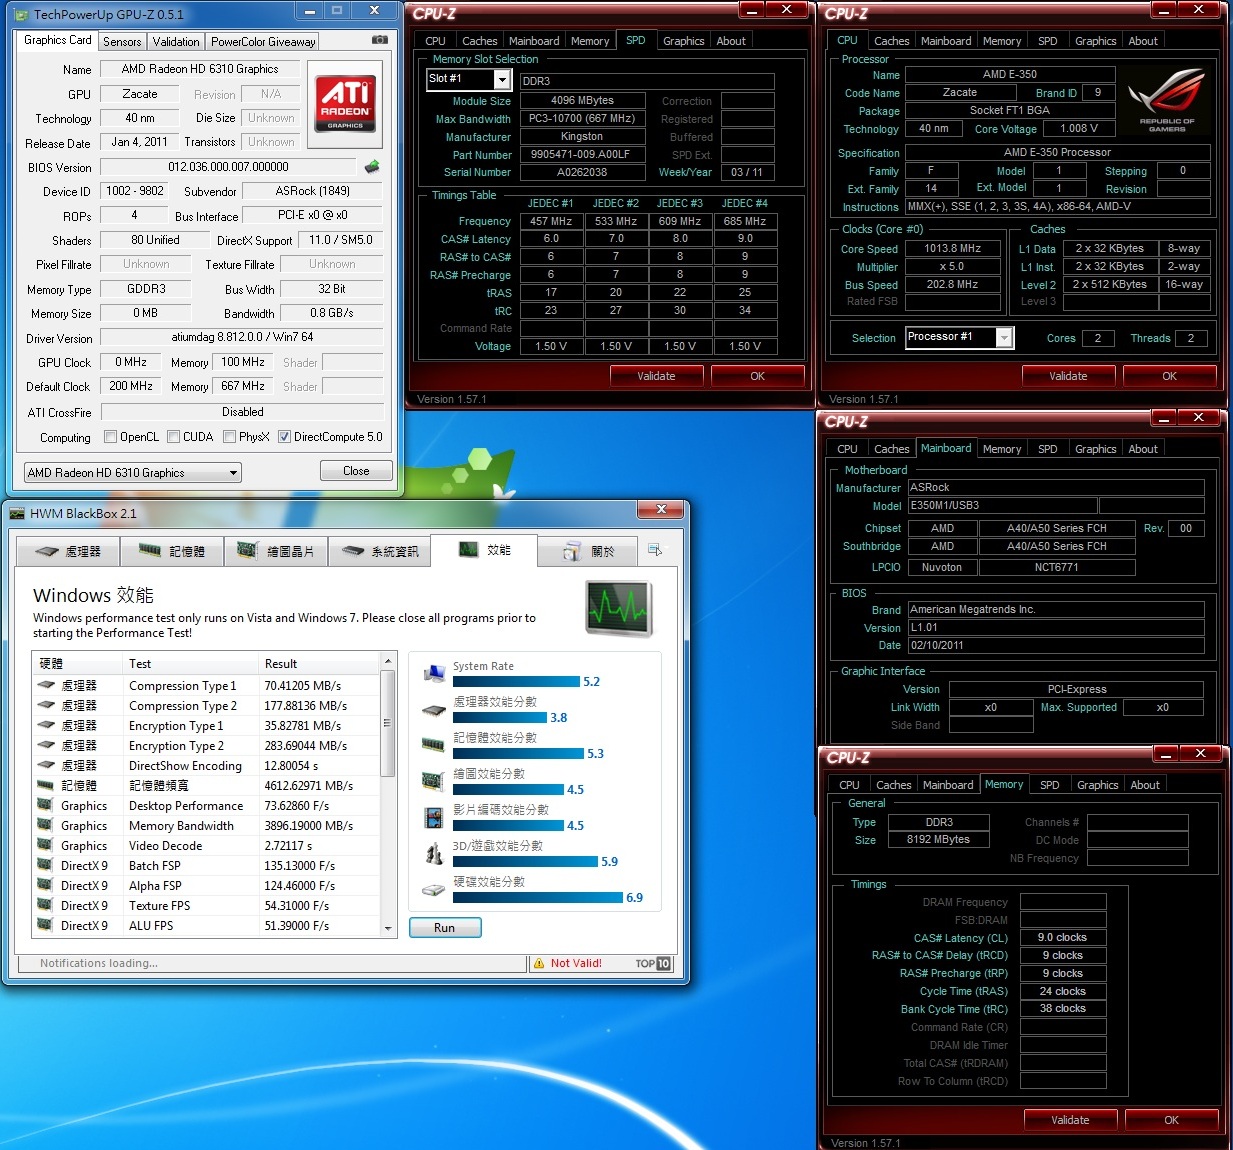Open the 關於 tab in HWM BlackBox
1233x1150 pixels.
click(587, 551)
